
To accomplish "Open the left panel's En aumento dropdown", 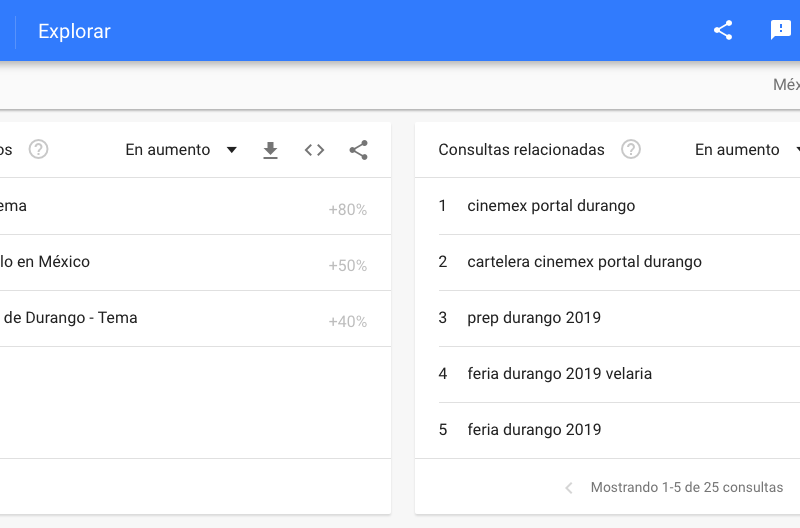I will tap(181, 150).
